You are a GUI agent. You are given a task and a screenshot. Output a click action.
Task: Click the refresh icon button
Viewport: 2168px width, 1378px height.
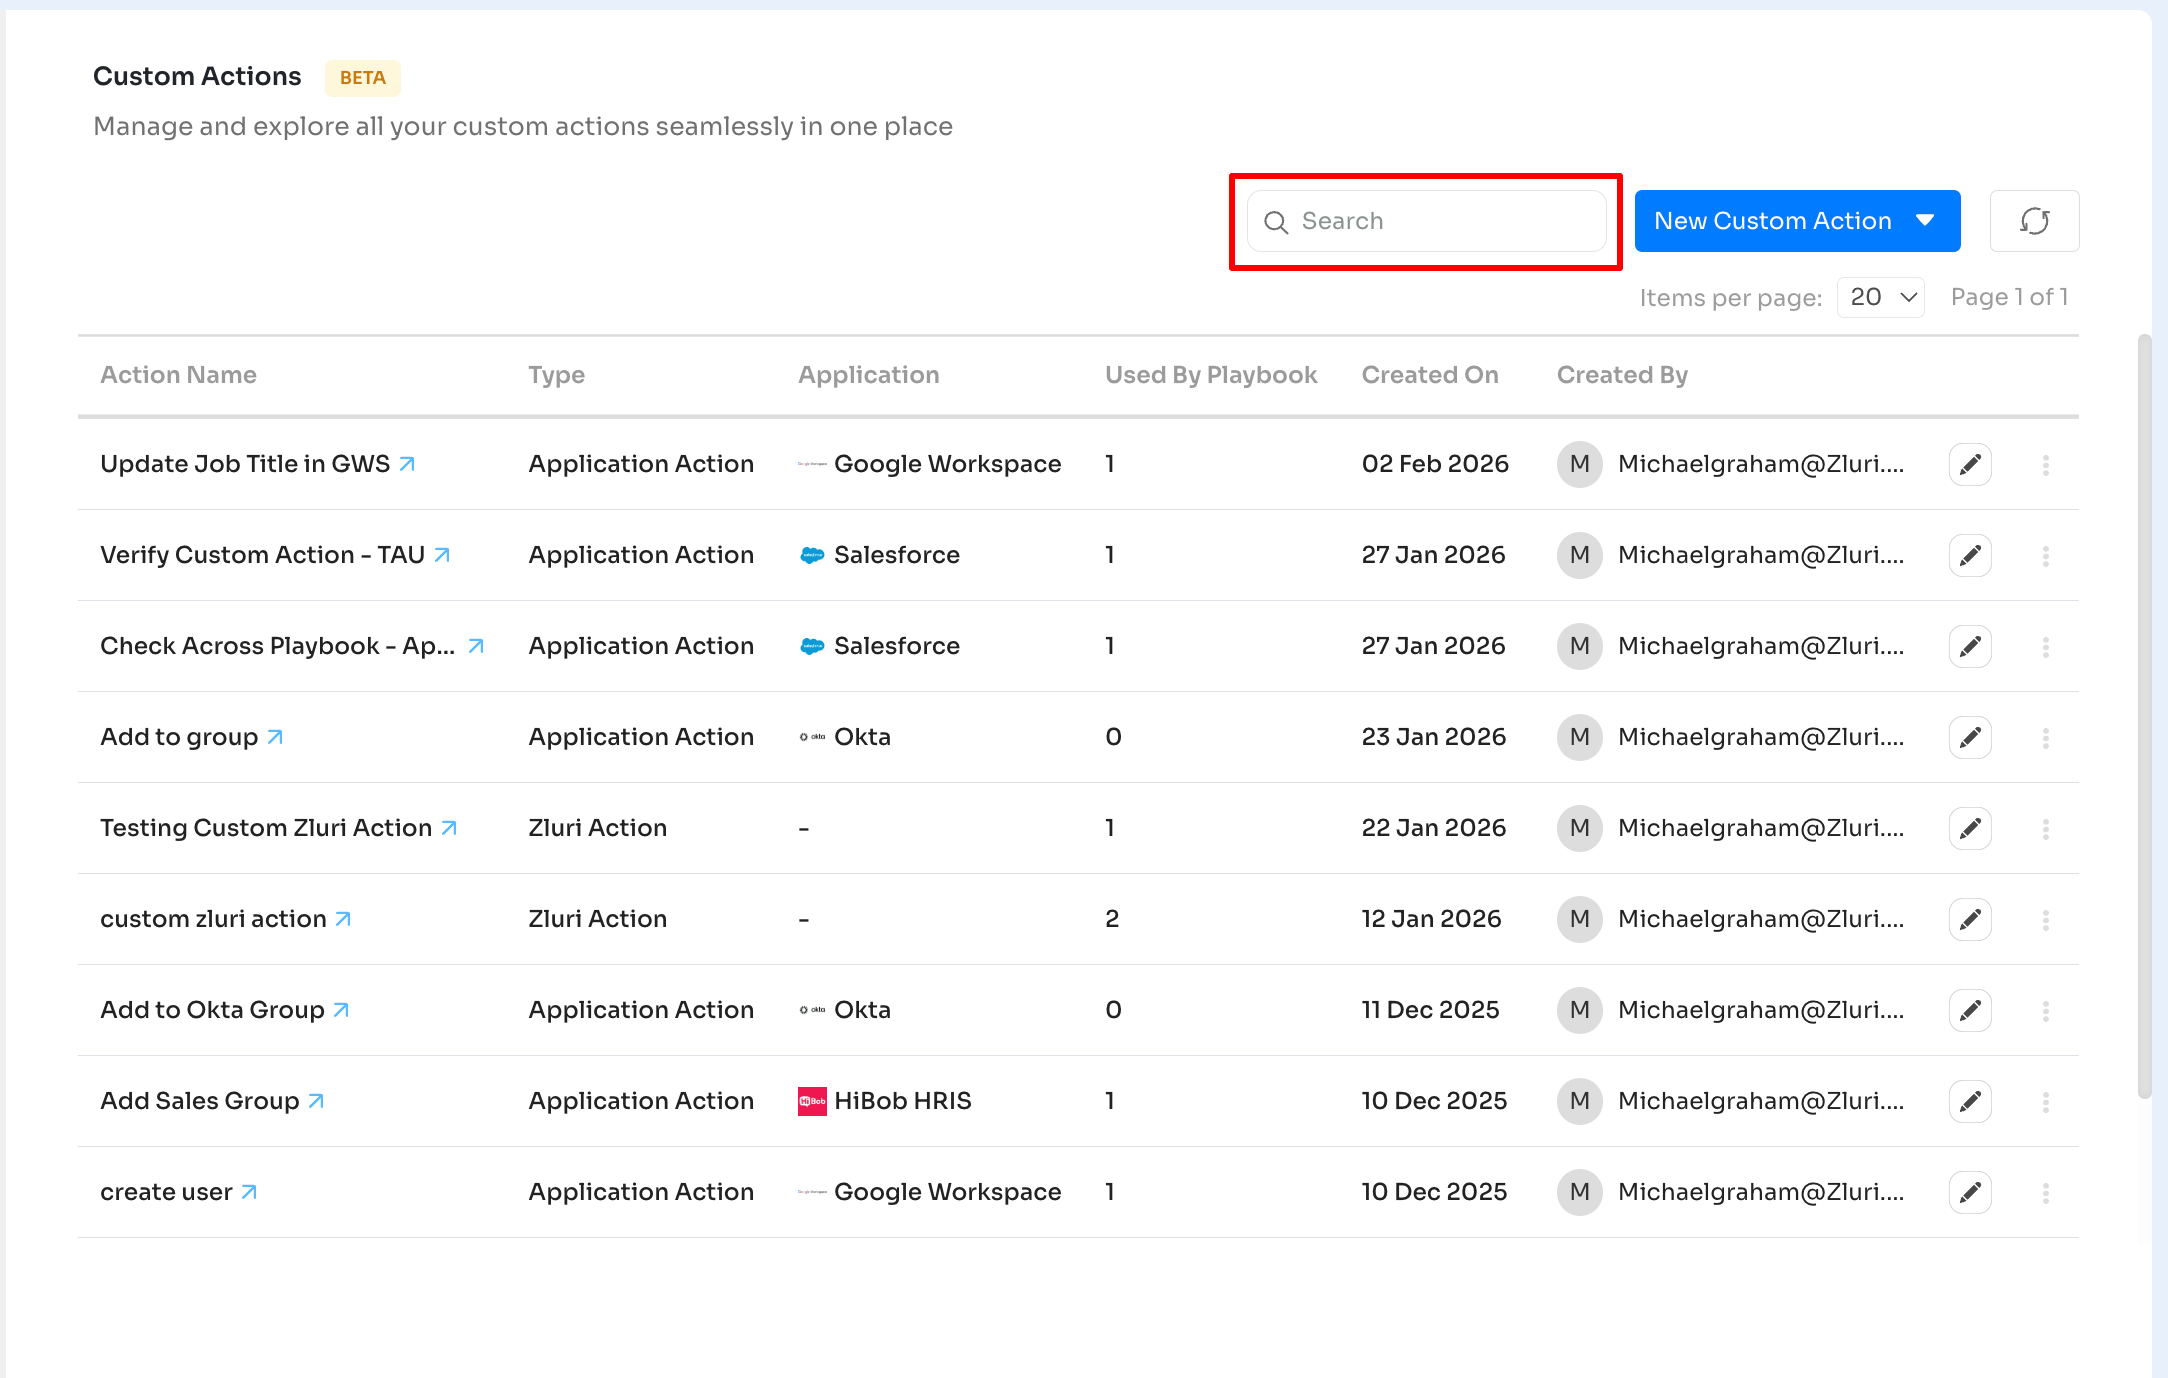(2034, 221)
